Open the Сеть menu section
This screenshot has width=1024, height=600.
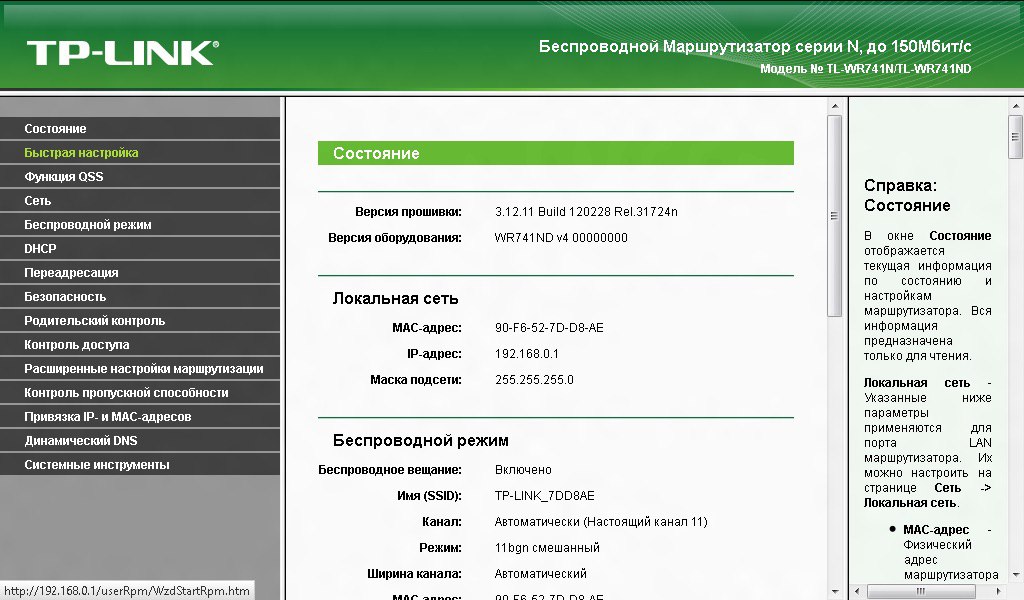[x=140, y=200]
